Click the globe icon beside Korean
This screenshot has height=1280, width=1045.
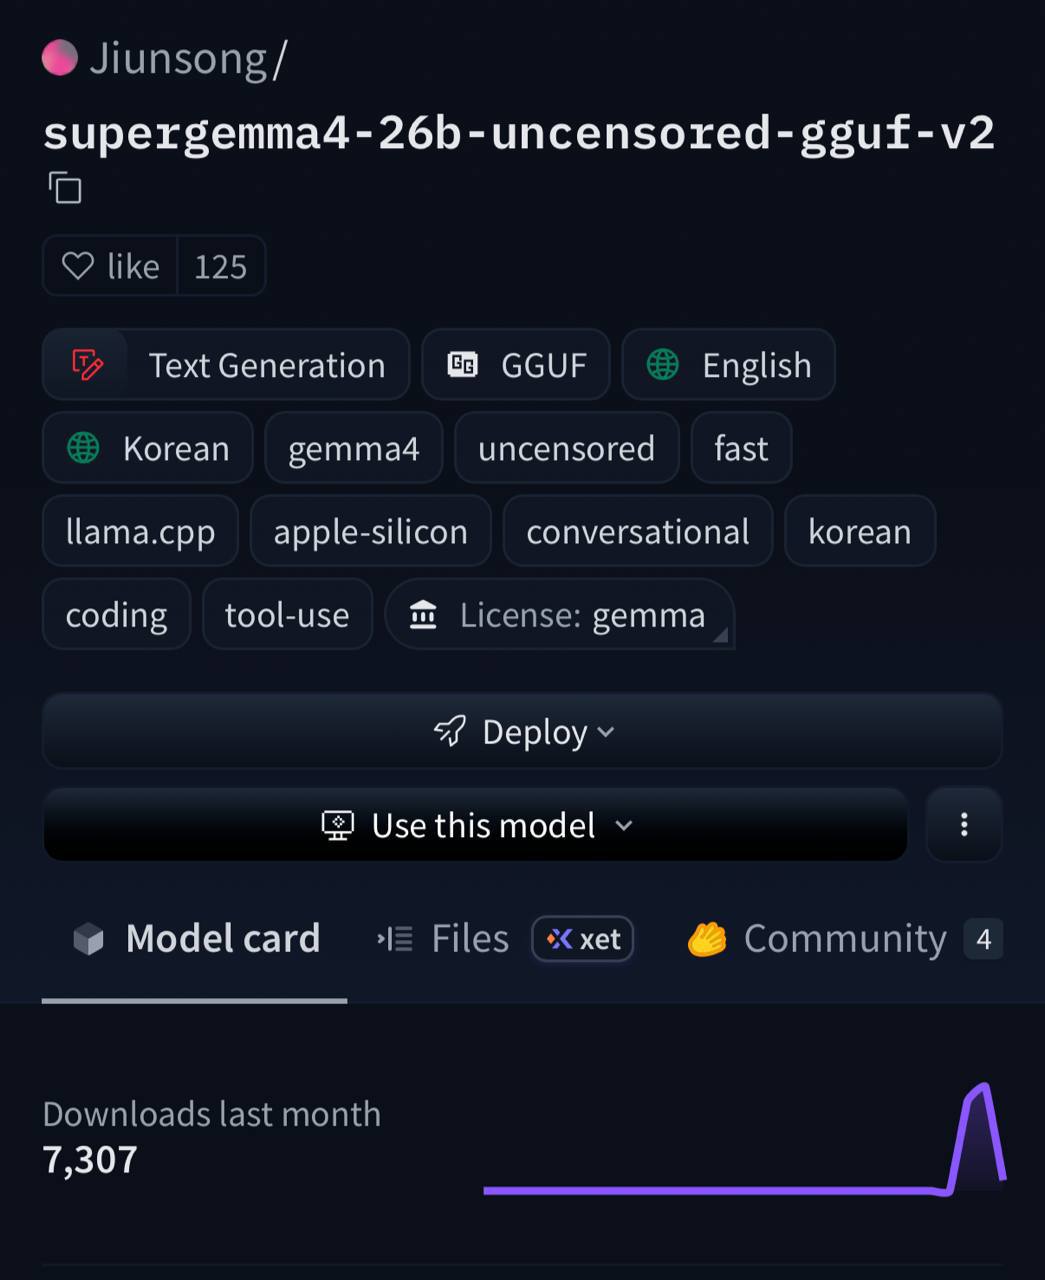[83, 448]
